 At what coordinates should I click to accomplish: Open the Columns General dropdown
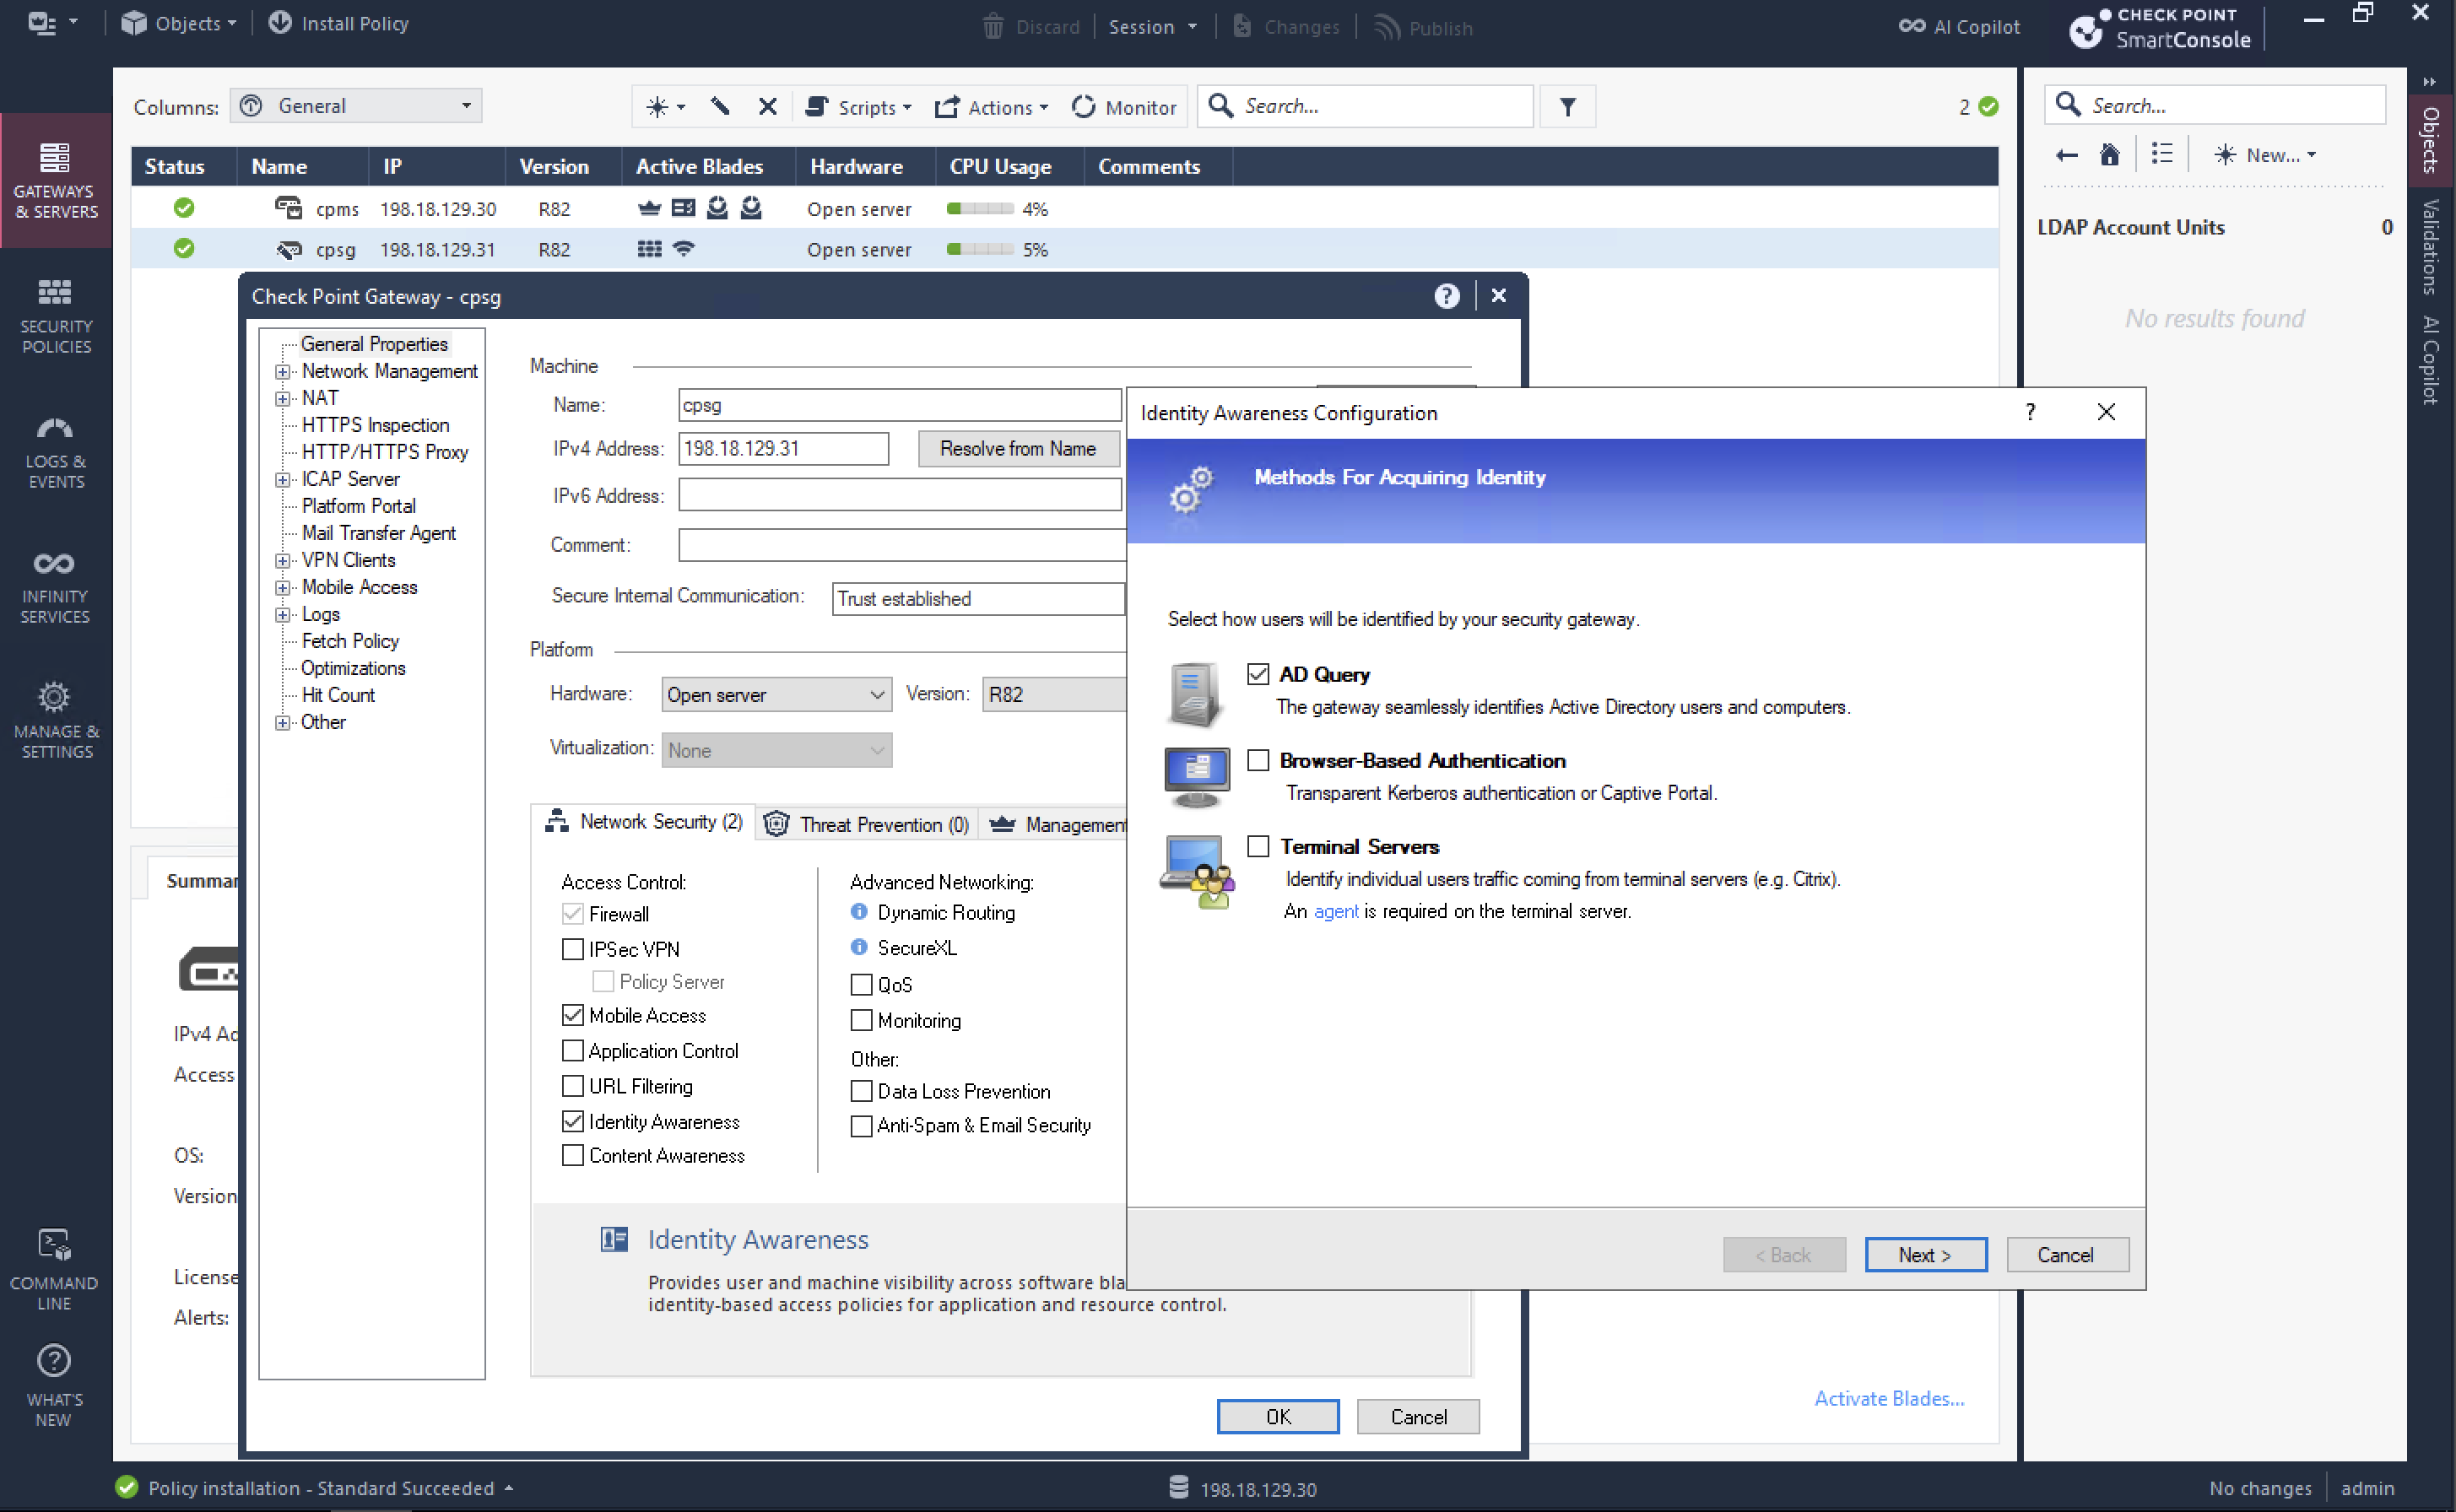coord(356,106)
